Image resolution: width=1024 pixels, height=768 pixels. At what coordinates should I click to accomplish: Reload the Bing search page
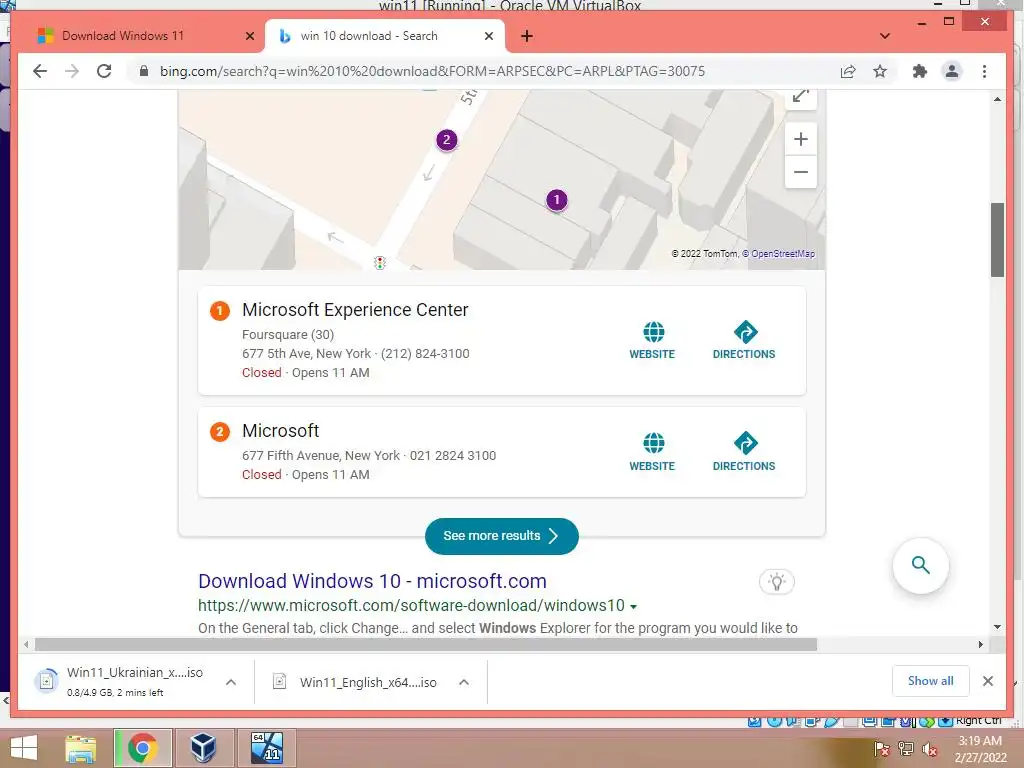coord(104,71)
